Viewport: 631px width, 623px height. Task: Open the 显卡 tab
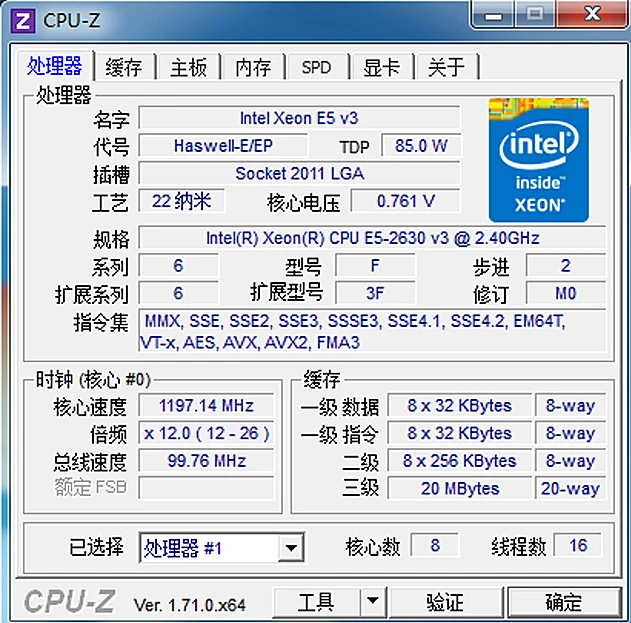[381, 66]
